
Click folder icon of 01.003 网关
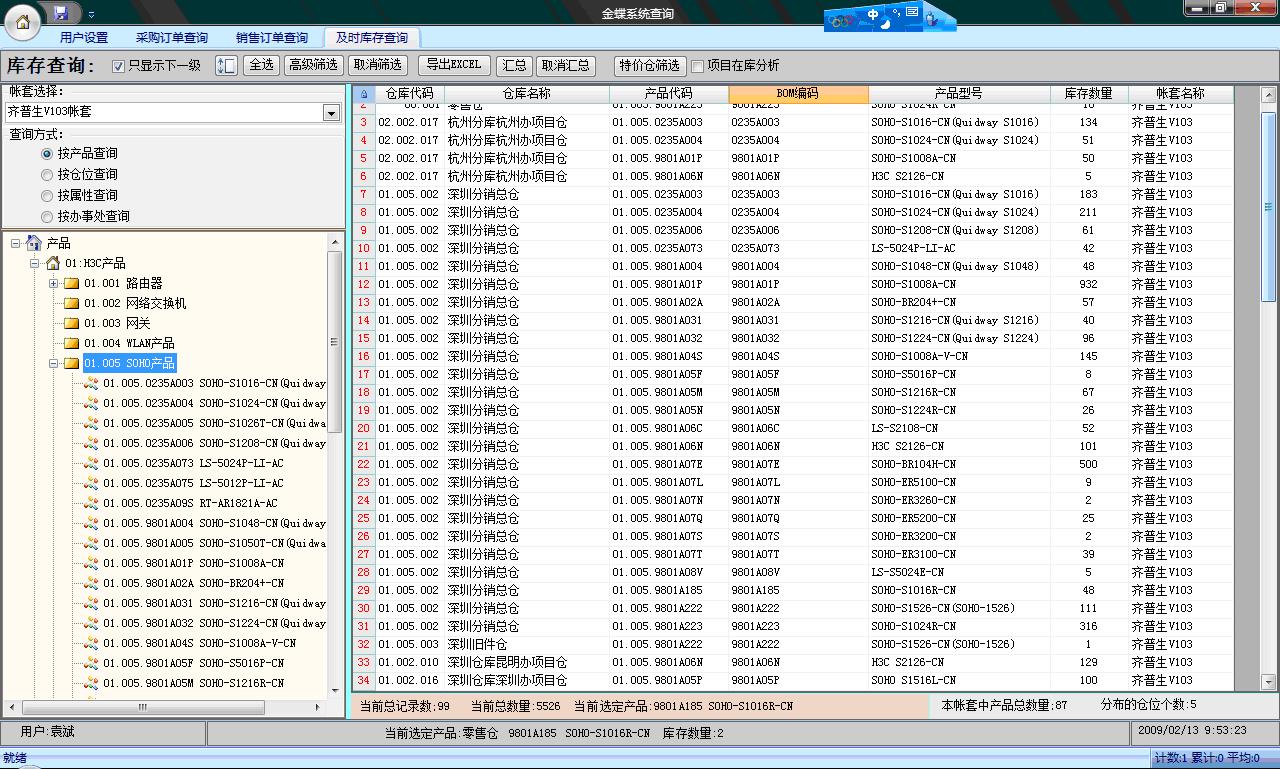[72, 323]
